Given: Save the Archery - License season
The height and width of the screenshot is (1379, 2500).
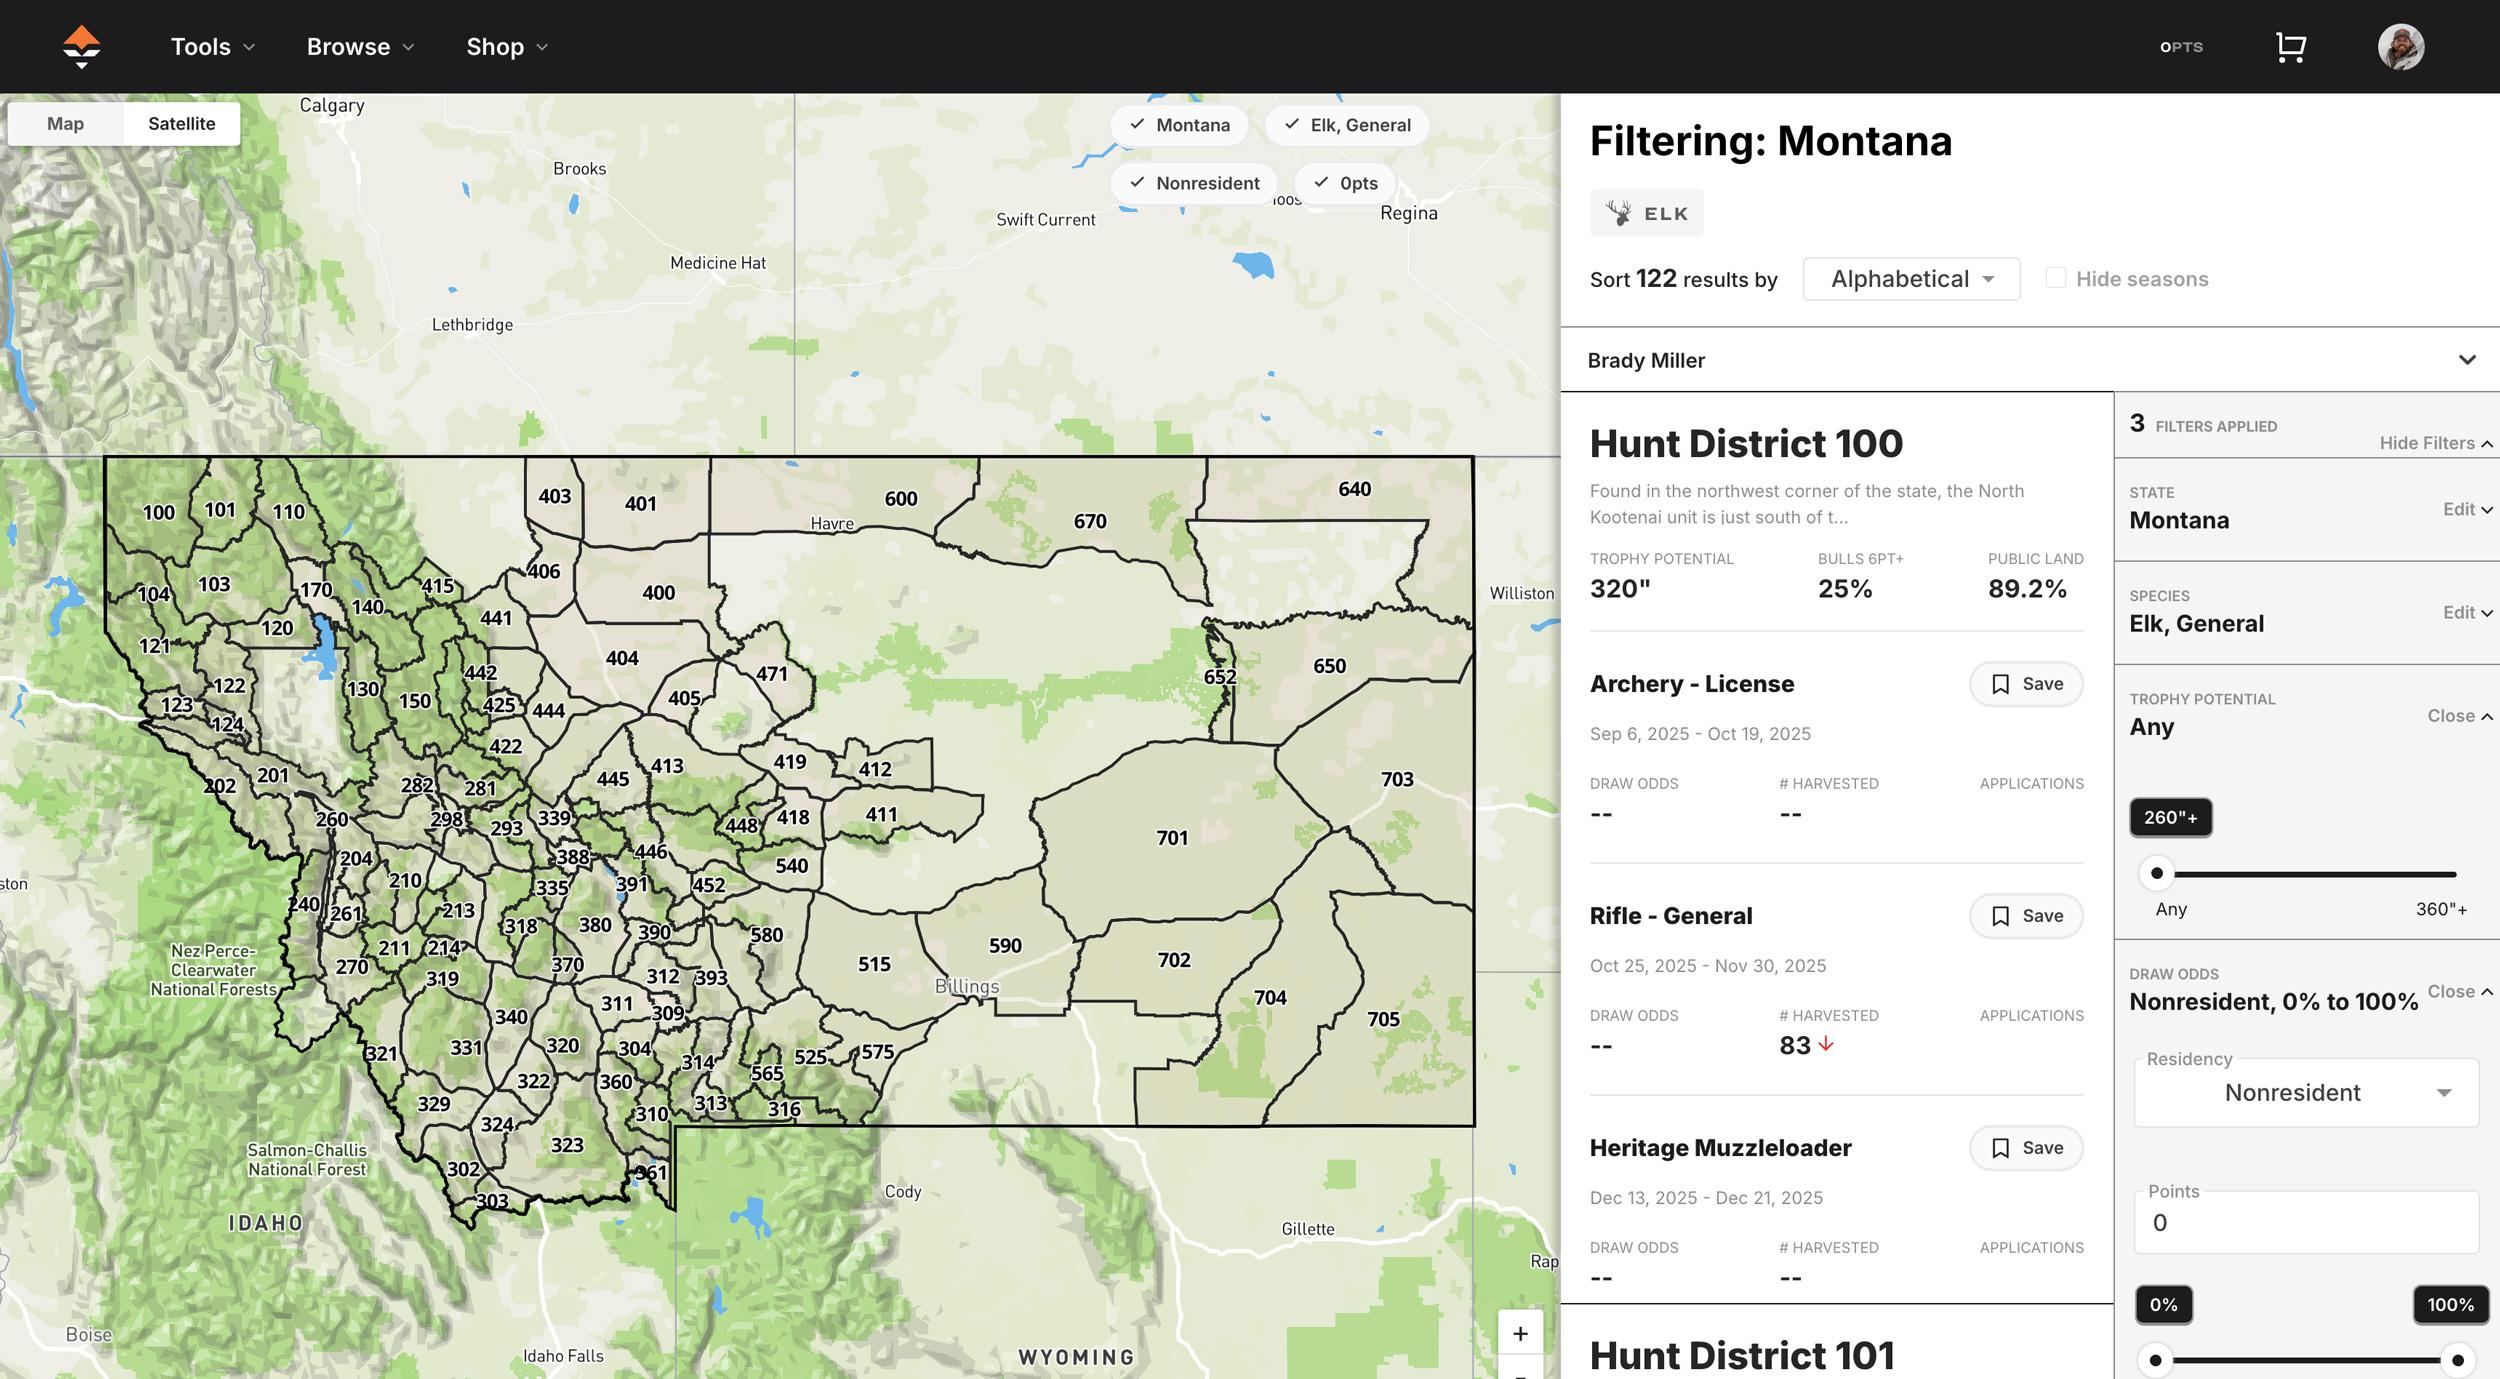Looking at the screenshot, I should point(2026,684).
